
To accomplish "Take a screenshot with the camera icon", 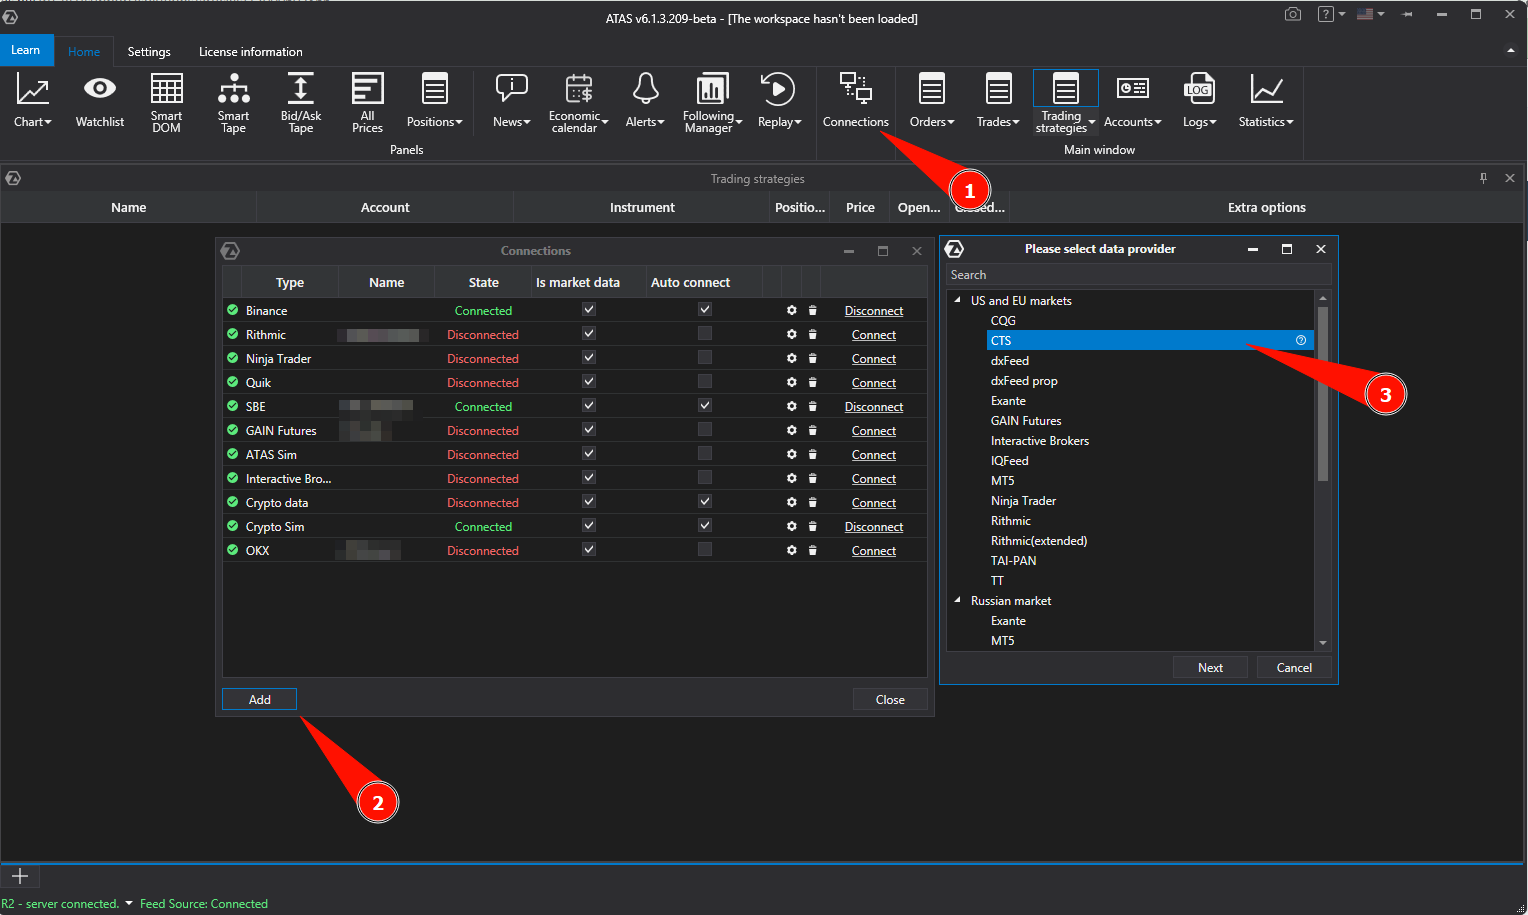I will [x=1293, y=14].
